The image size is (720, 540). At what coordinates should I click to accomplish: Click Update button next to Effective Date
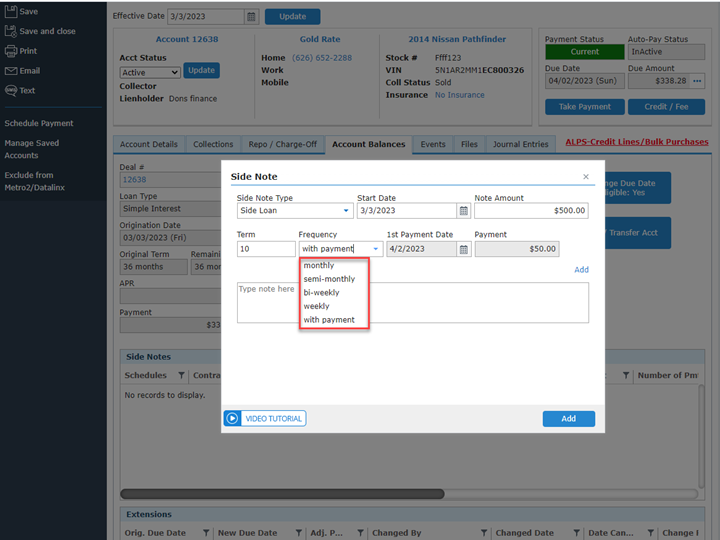point(292,17)
